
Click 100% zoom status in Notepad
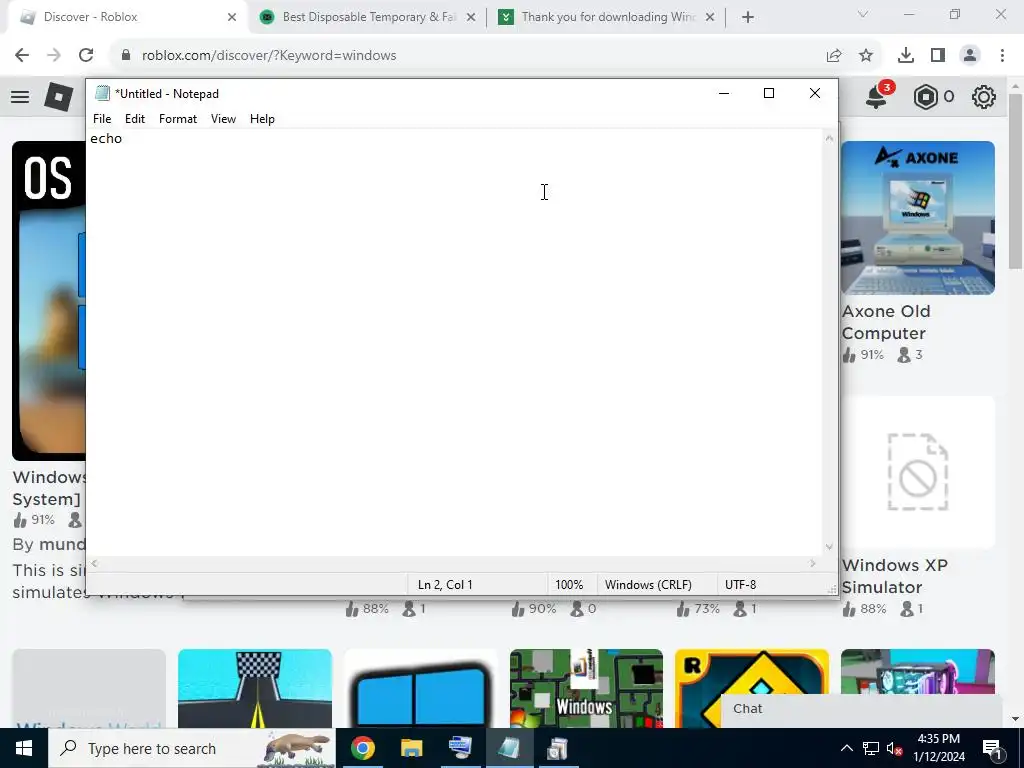point(569,584)
